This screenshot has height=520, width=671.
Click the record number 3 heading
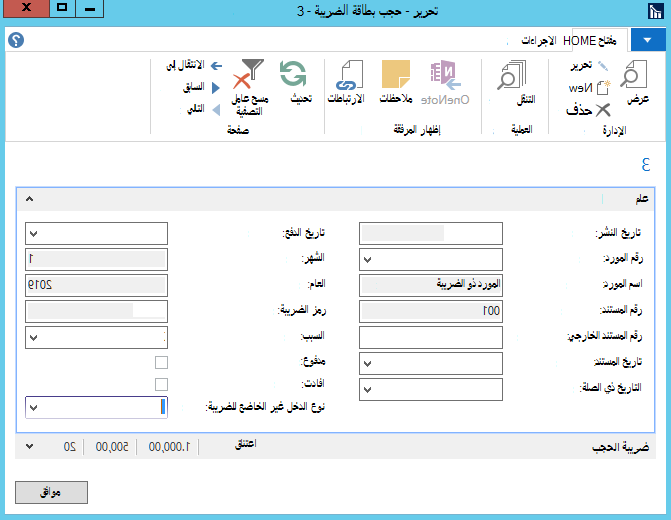pyautogui.click(x=646, y=164)
